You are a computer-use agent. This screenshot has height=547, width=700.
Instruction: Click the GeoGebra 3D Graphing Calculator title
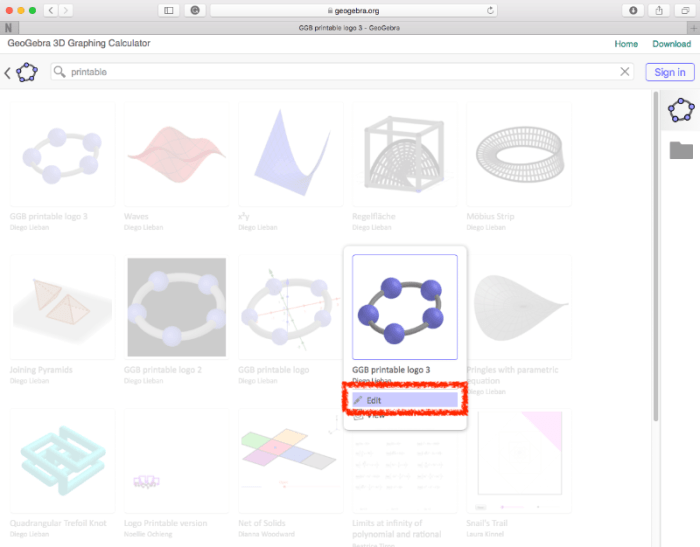pyautogui.click(x=79, y=43)
